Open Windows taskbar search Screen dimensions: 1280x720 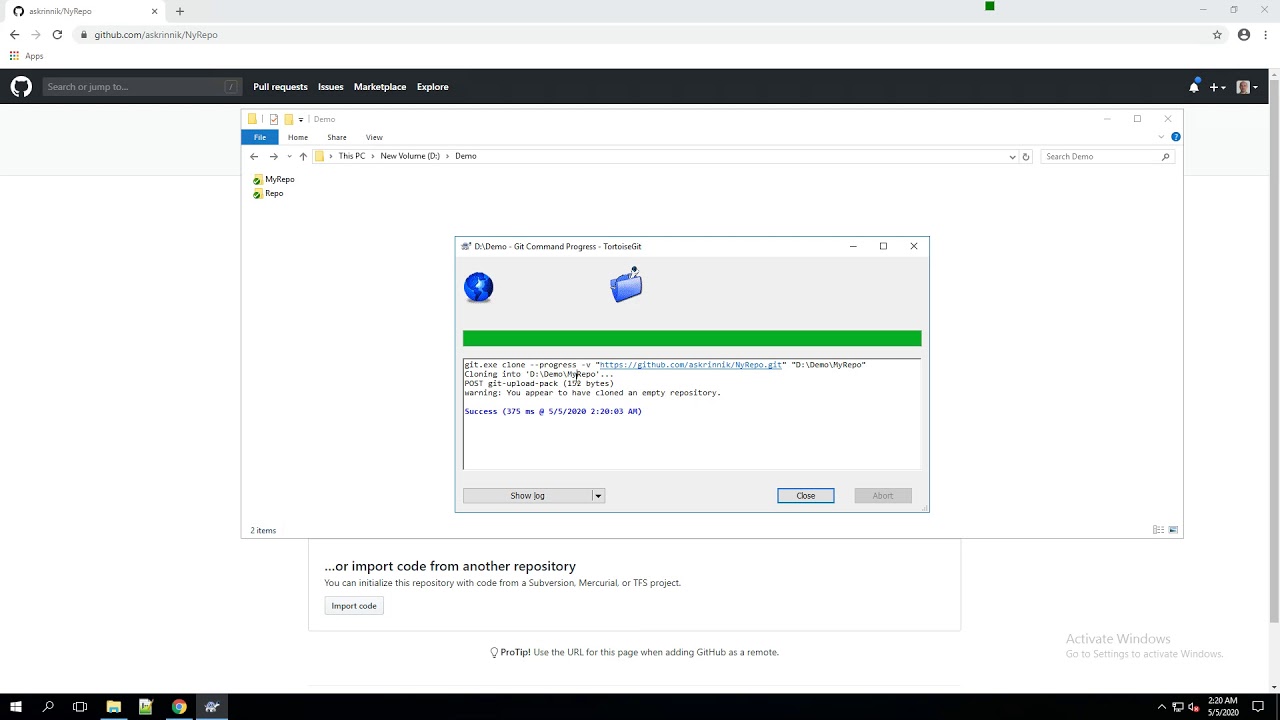pyautogui.click(x=48, y=707)
